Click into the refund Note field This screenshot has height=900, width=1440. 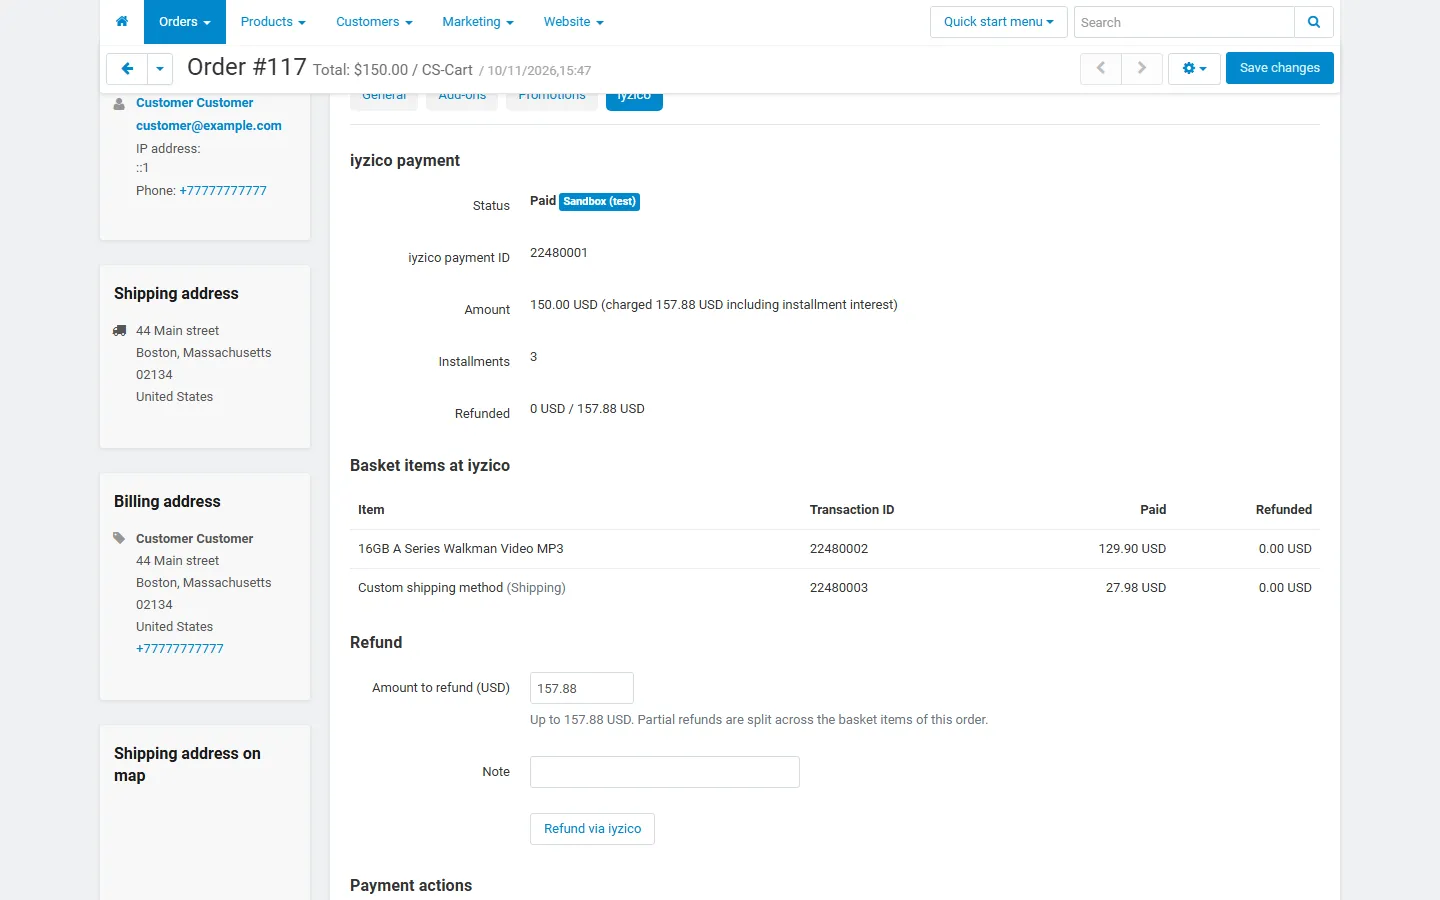[x=665, y=772]
